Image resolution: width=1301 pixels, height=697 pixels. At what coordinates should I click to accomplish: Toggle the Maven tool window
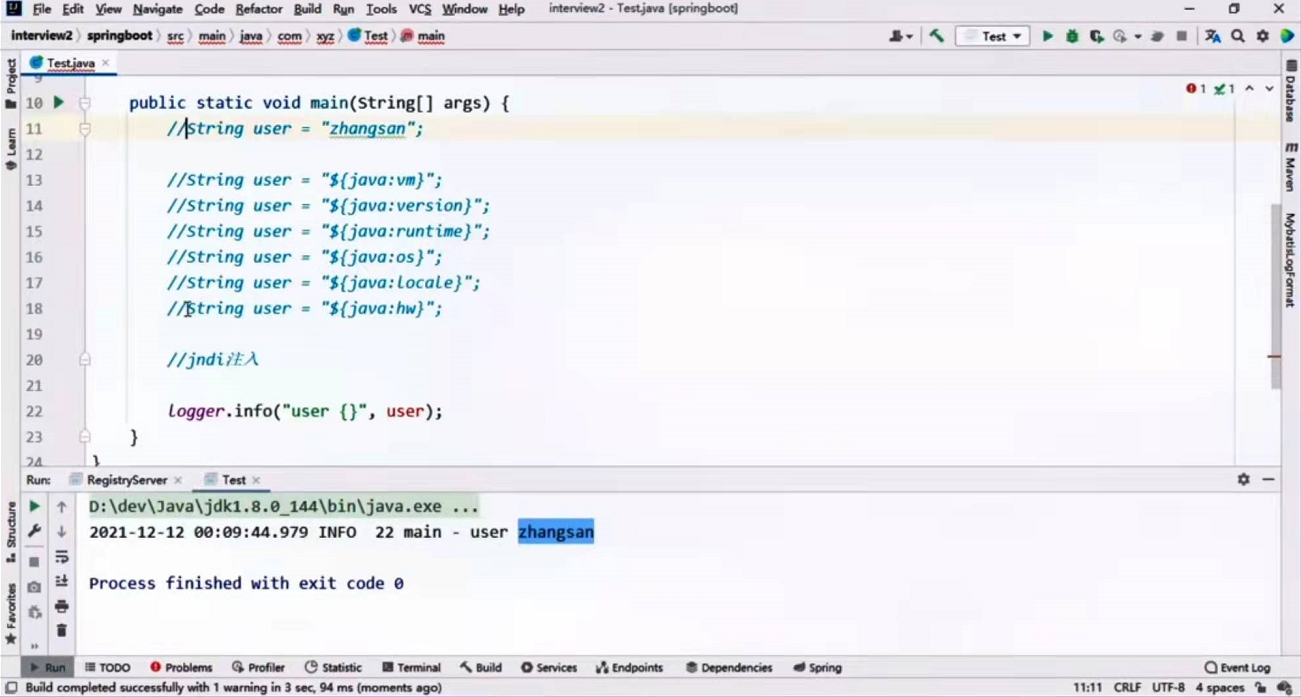[x=1290, y=167]
